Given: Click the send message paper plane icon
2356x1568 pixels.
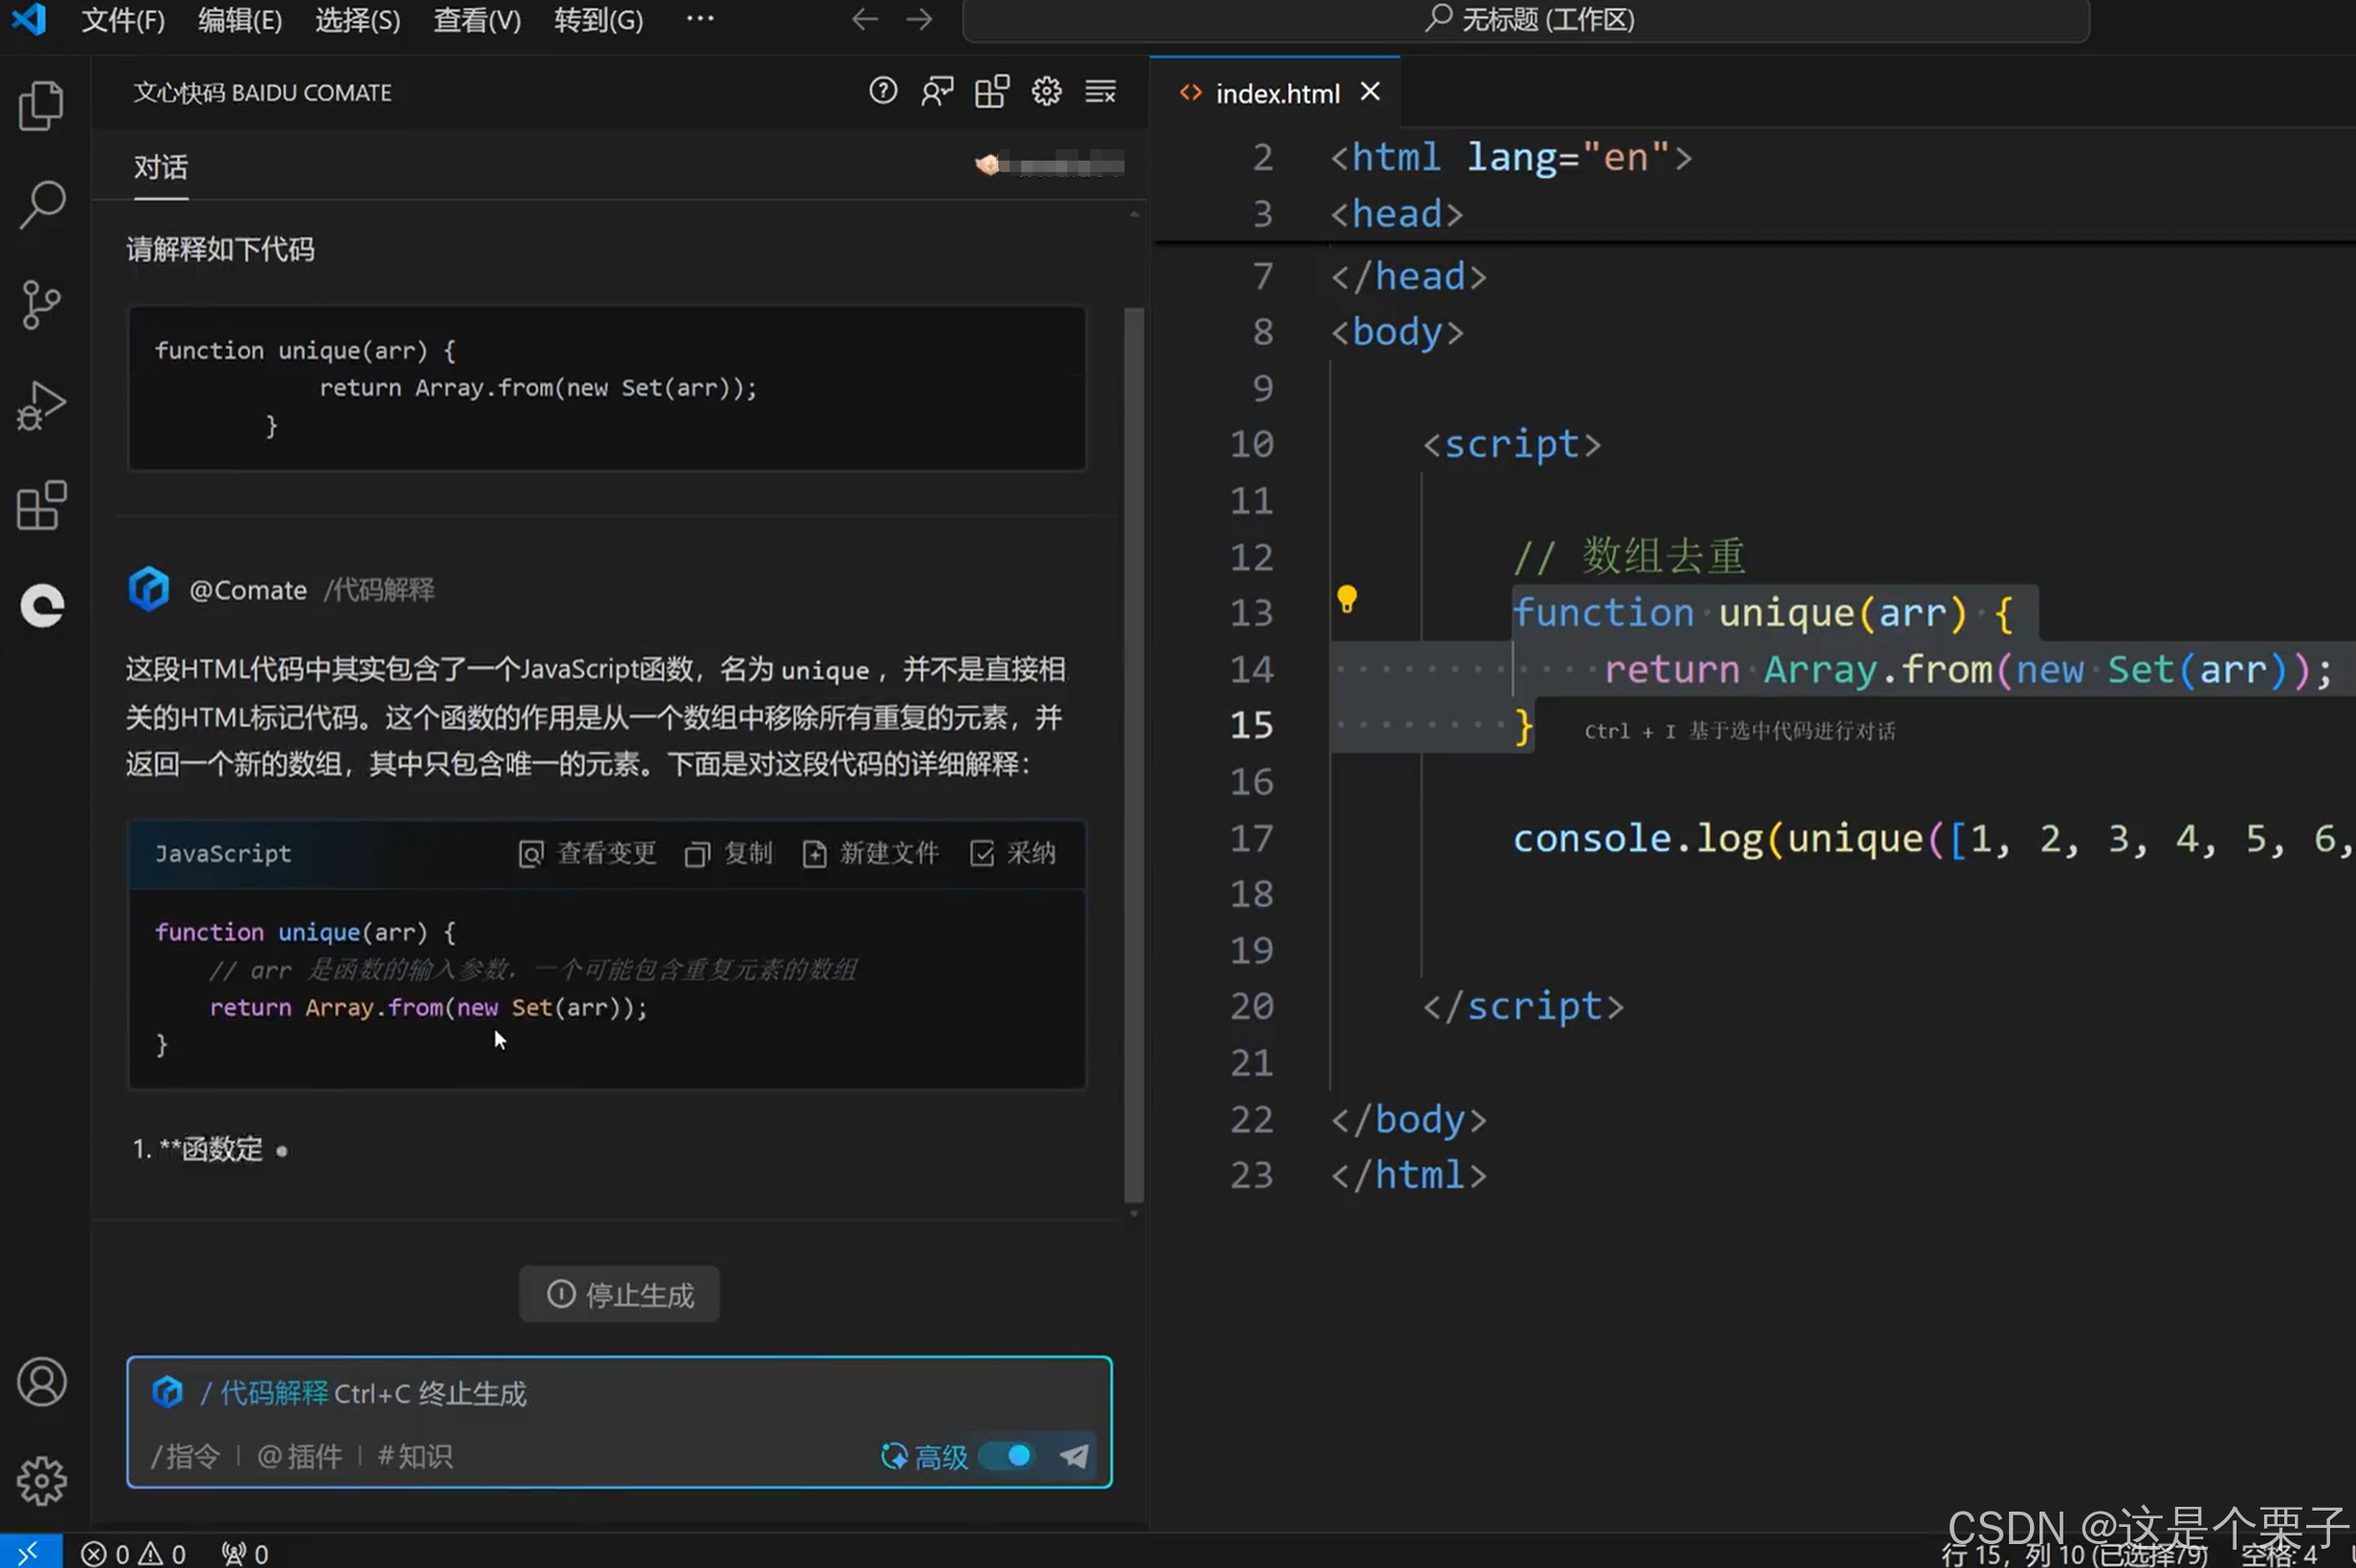Looking at the screenshot, I should pos(1074,1455).
